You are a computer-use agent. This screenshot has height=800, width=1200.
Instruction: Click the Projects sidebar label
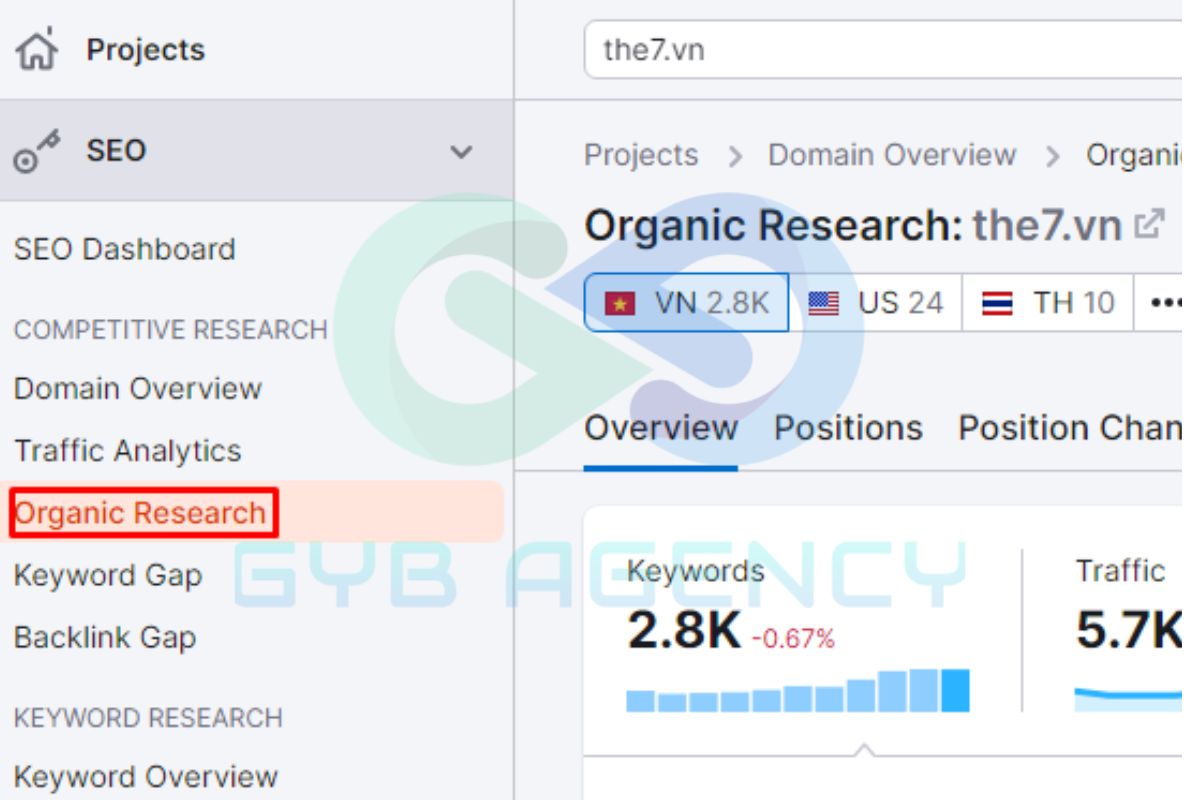[x=145, y=50]
